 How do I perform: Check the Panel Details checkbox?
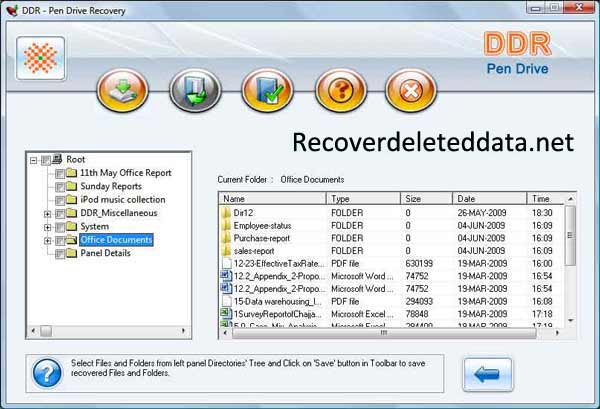(x=60, y=254)
